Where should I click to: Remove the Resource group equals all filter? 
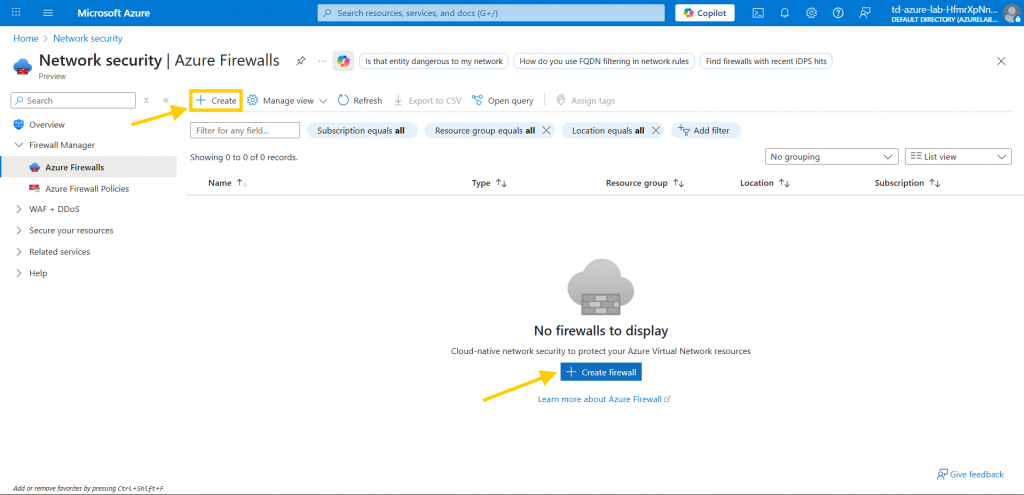[x=546, y=131]
